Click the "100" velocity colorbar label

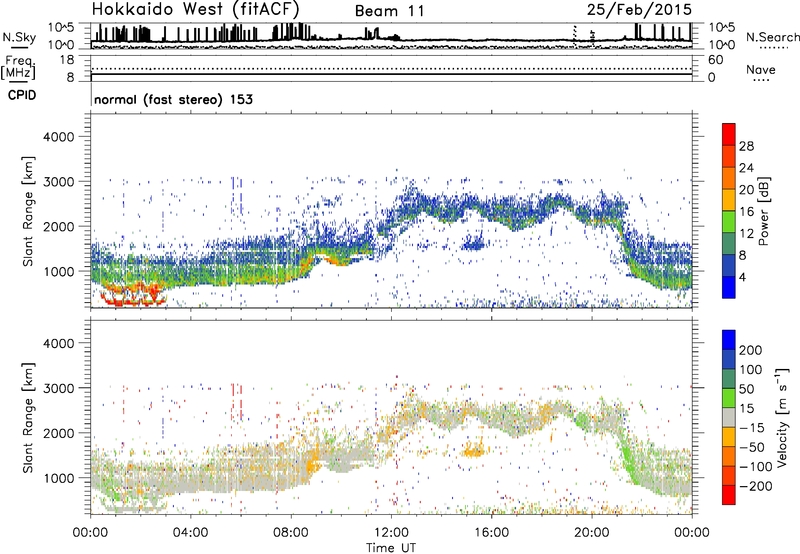click(751, 369)
